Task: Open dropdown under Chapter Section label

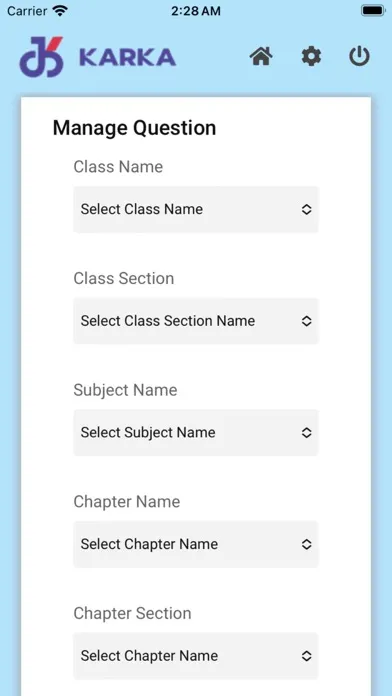Action: tap(196, 656)
